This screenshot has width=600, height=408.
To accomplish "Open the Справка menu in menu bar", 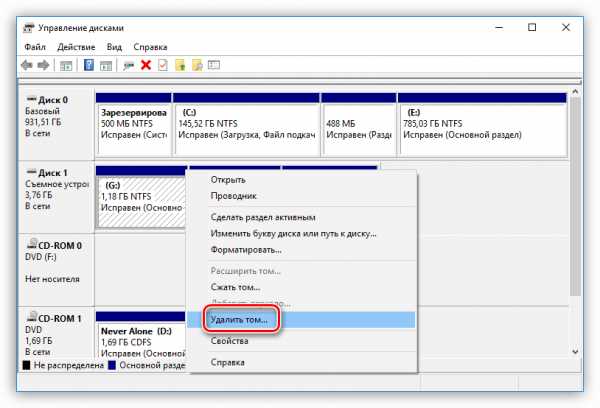I will click(150, 47).
